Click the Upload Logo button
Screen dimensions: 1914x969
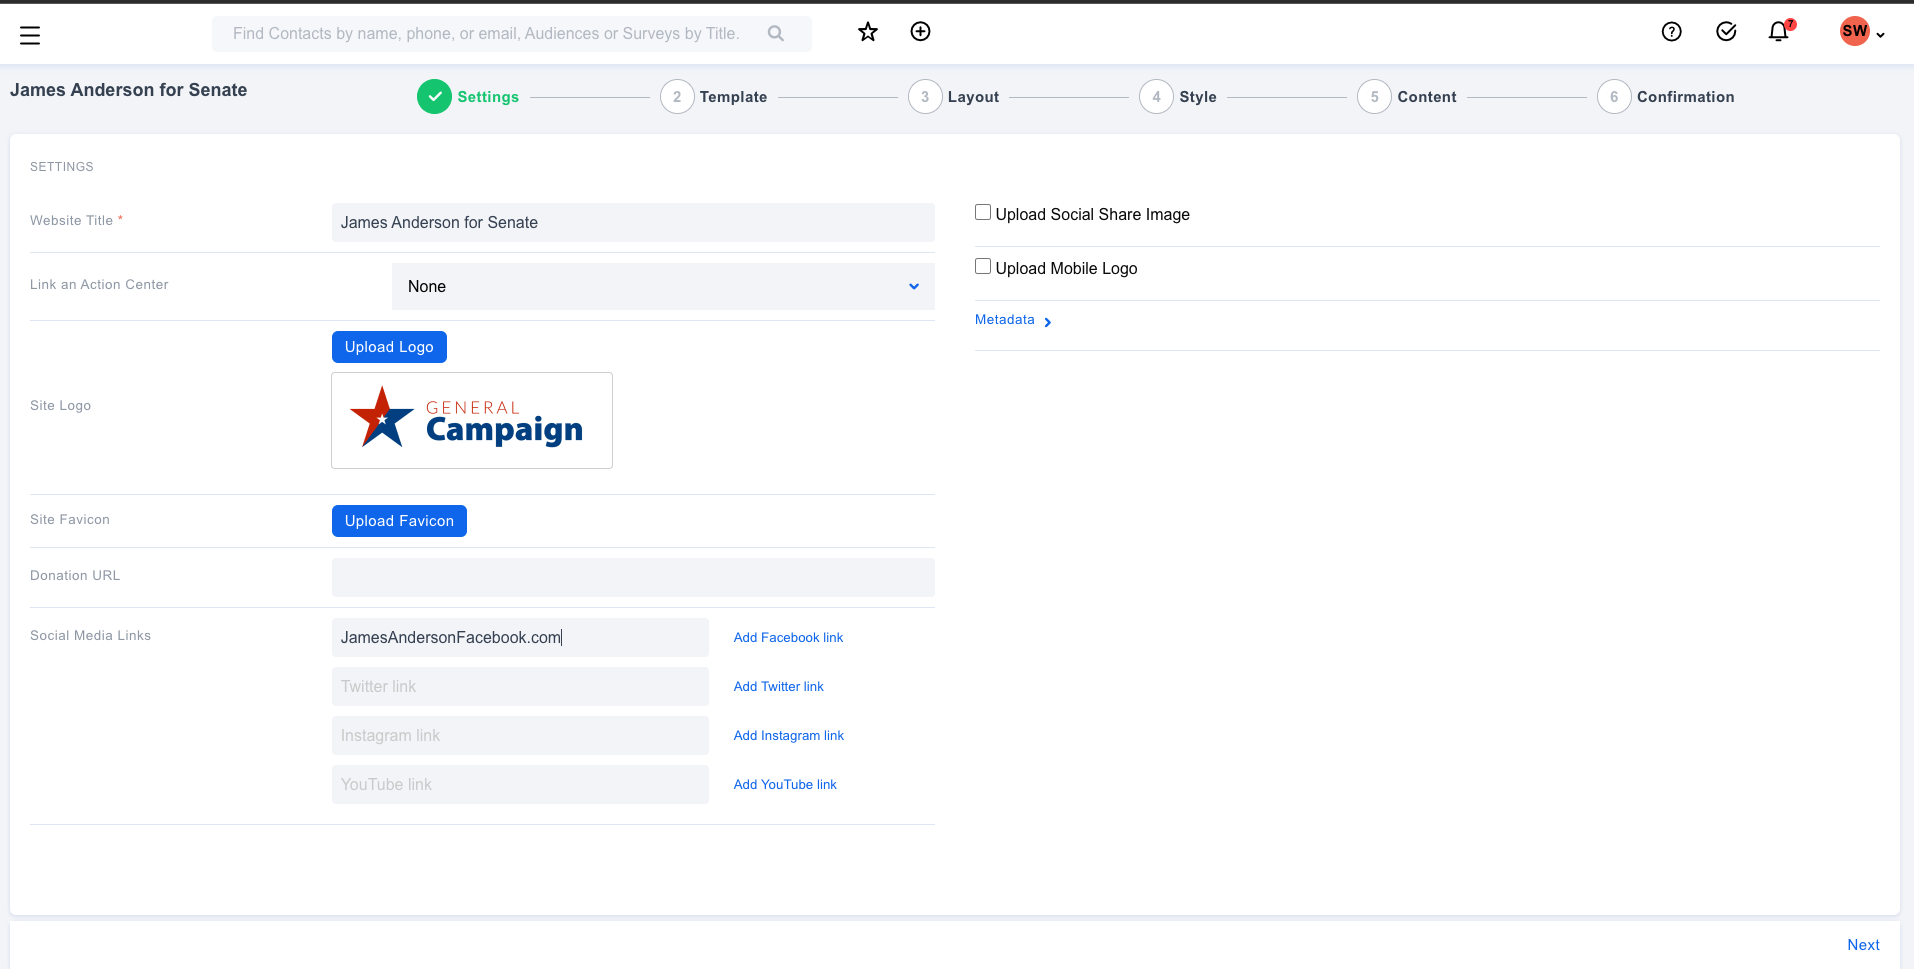click(x=389, y=347)
